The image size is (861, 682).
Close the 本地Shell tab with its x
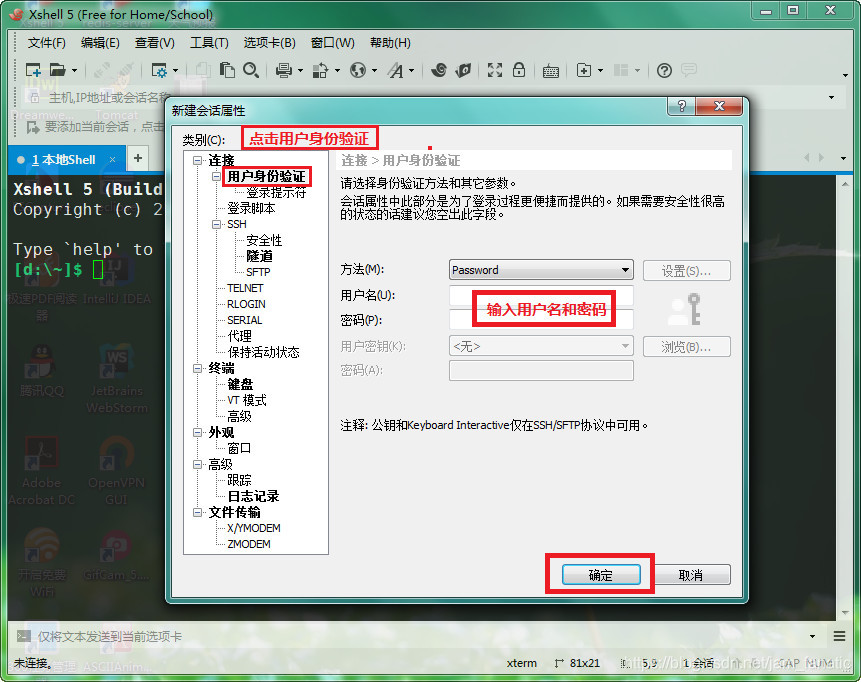(112, 160)
